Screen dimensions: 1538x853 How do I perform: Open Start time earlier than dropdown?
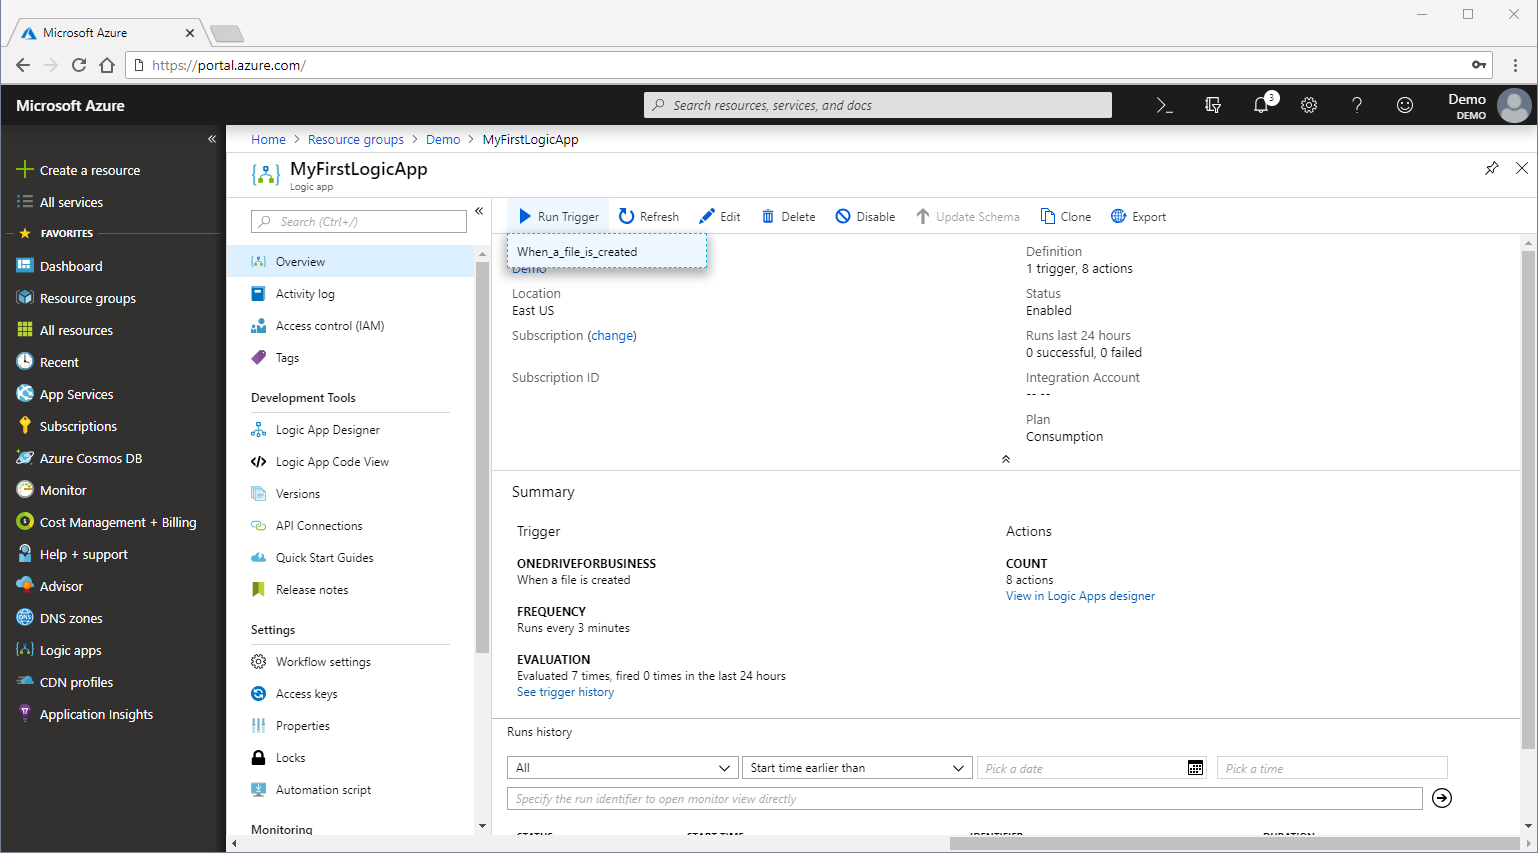pyautogui.click(x=857, y=768)
